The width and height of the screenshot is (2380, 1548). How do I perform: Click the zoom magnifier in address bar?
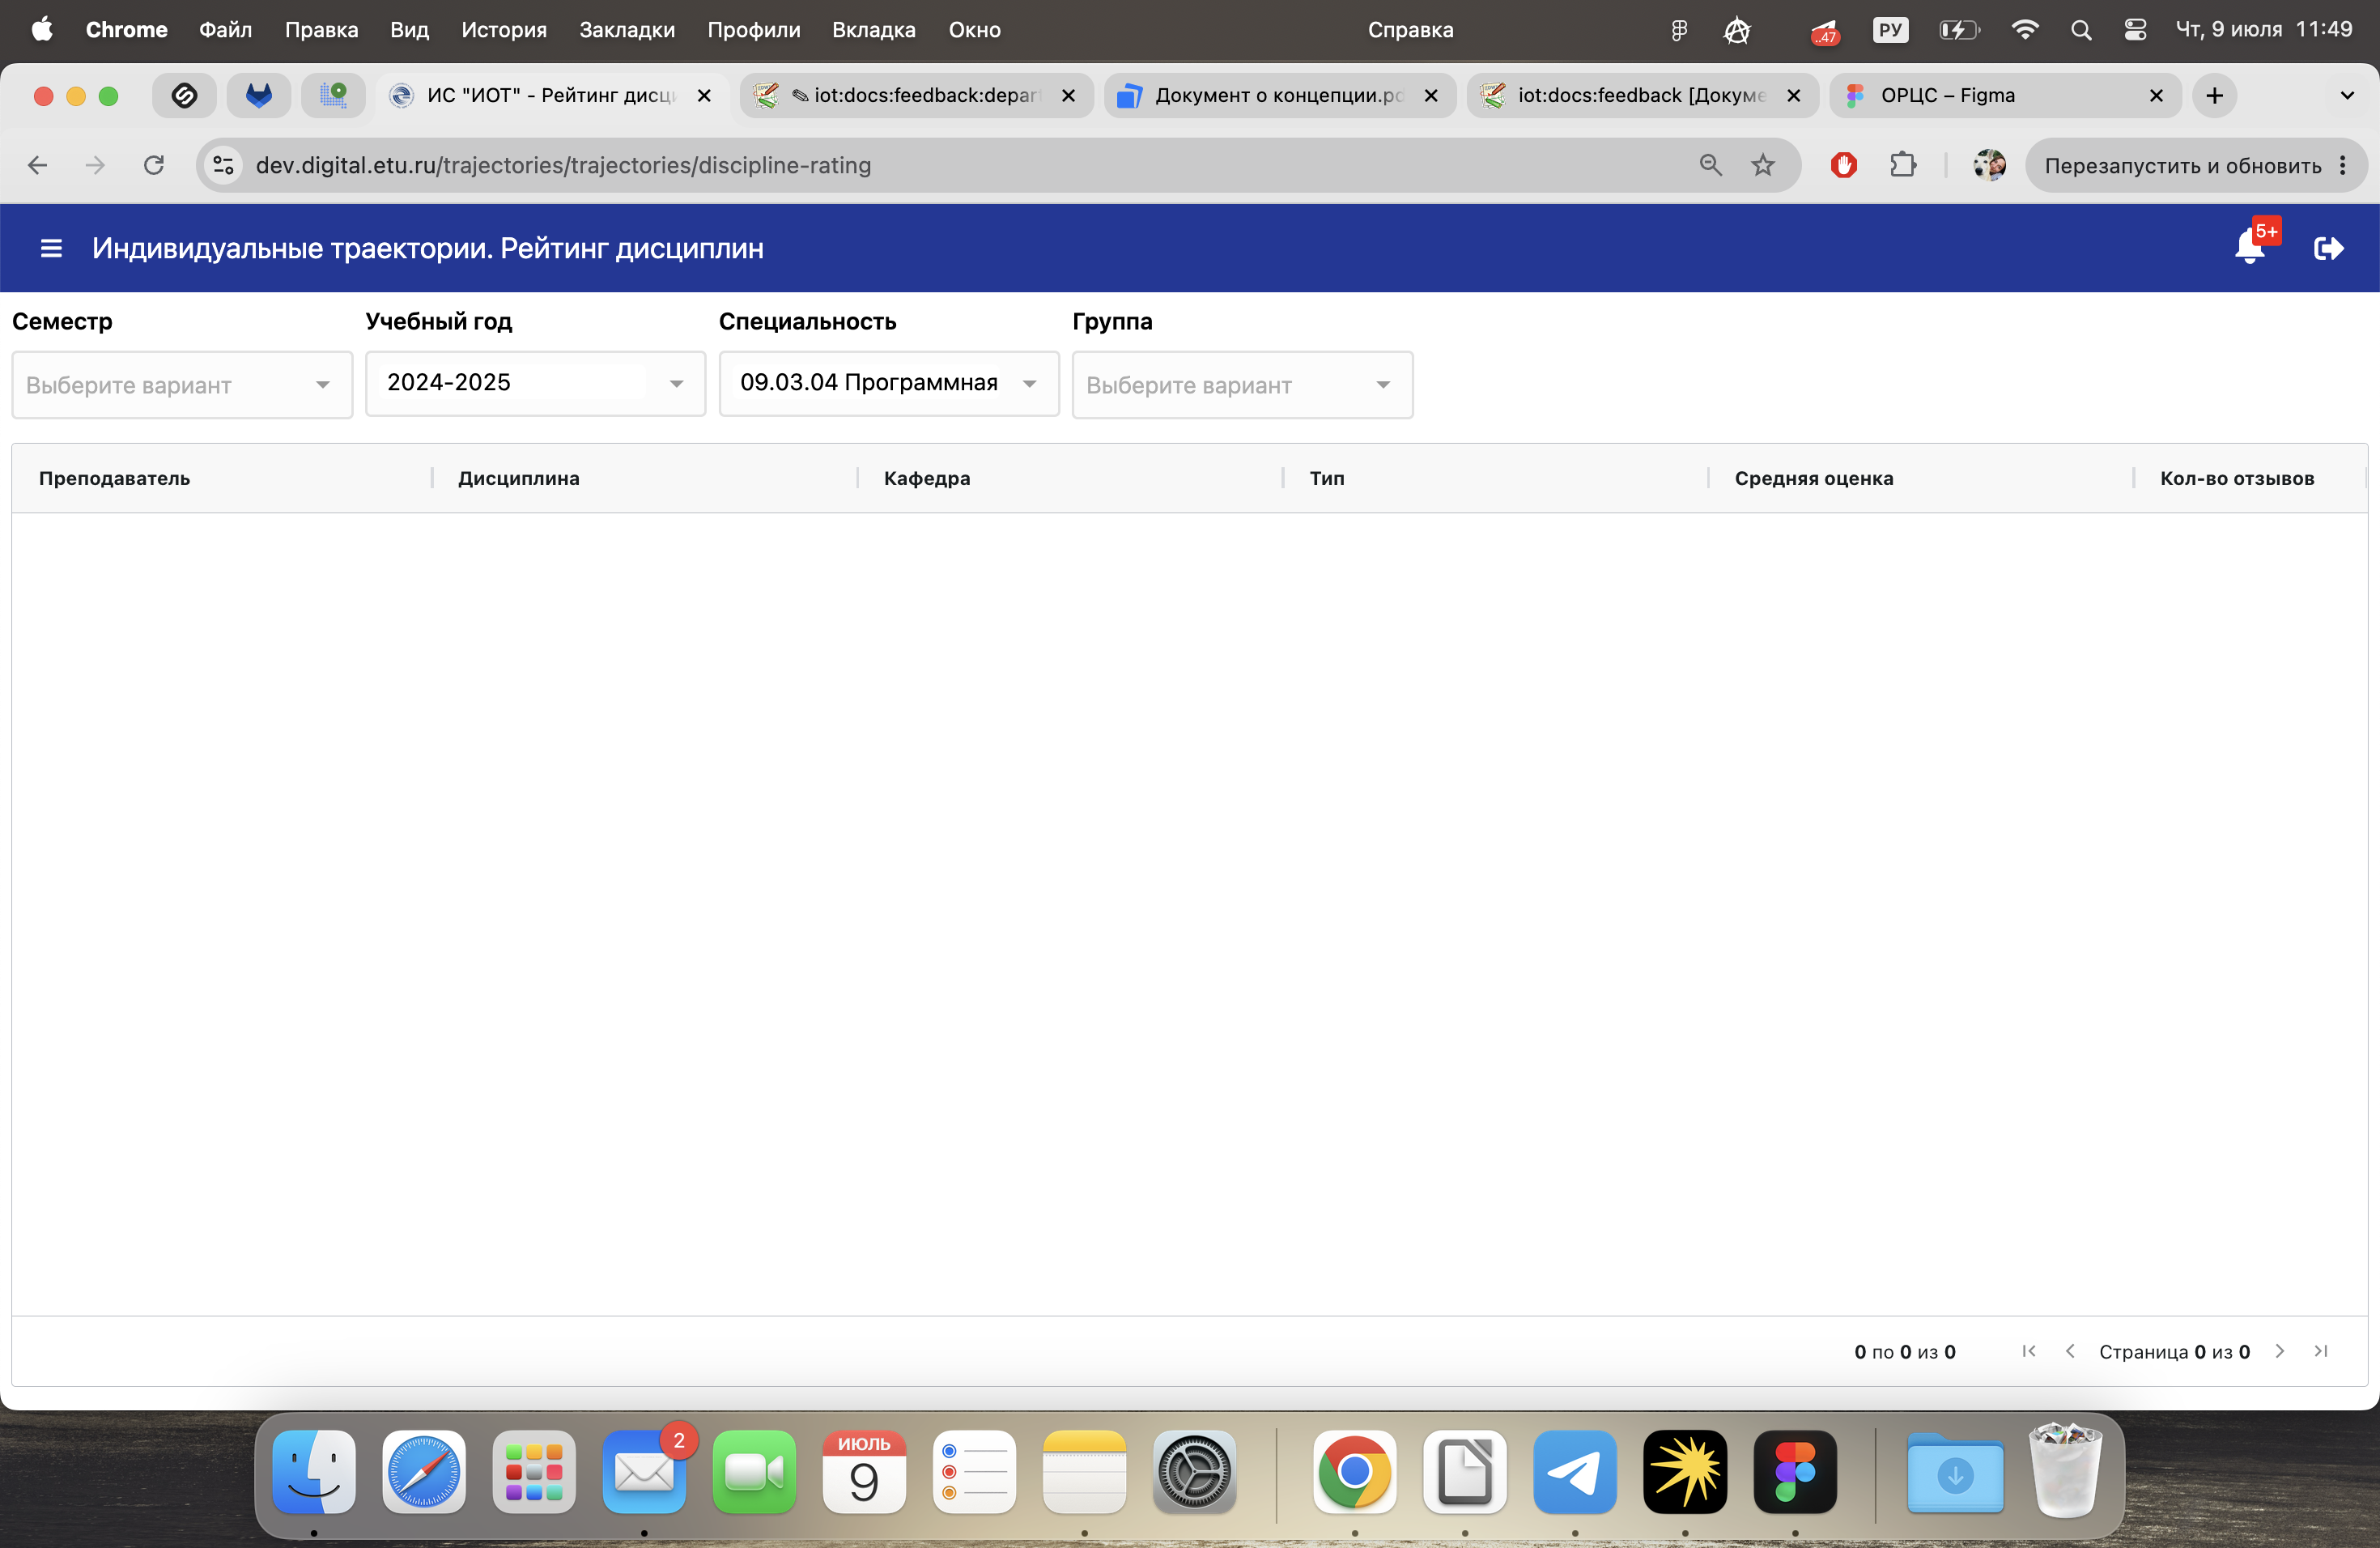(x=1710, y=165)
